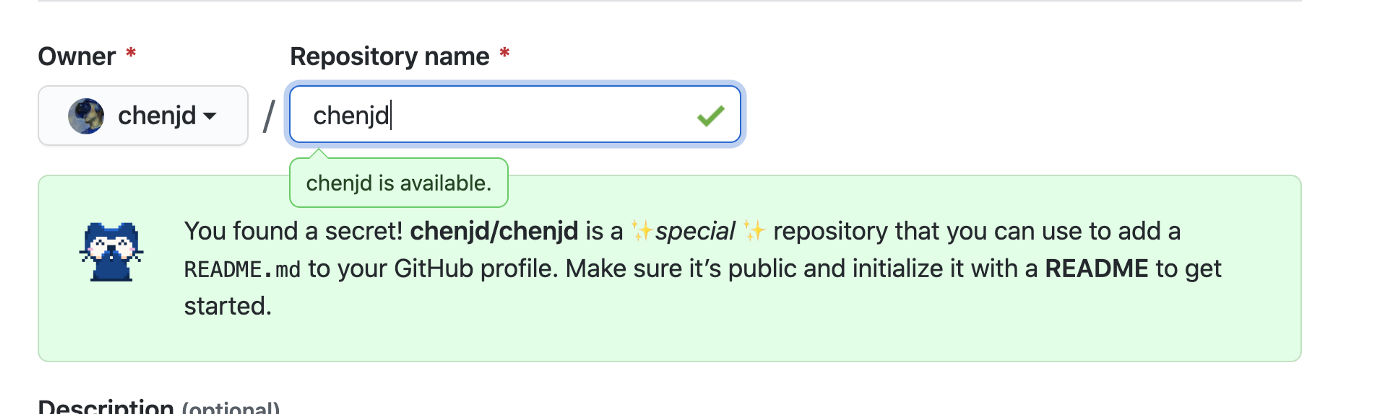The image size is (1400, 414).
Task: Click the sparkle emoji before "special"
Action: click(x=643, y=232)
